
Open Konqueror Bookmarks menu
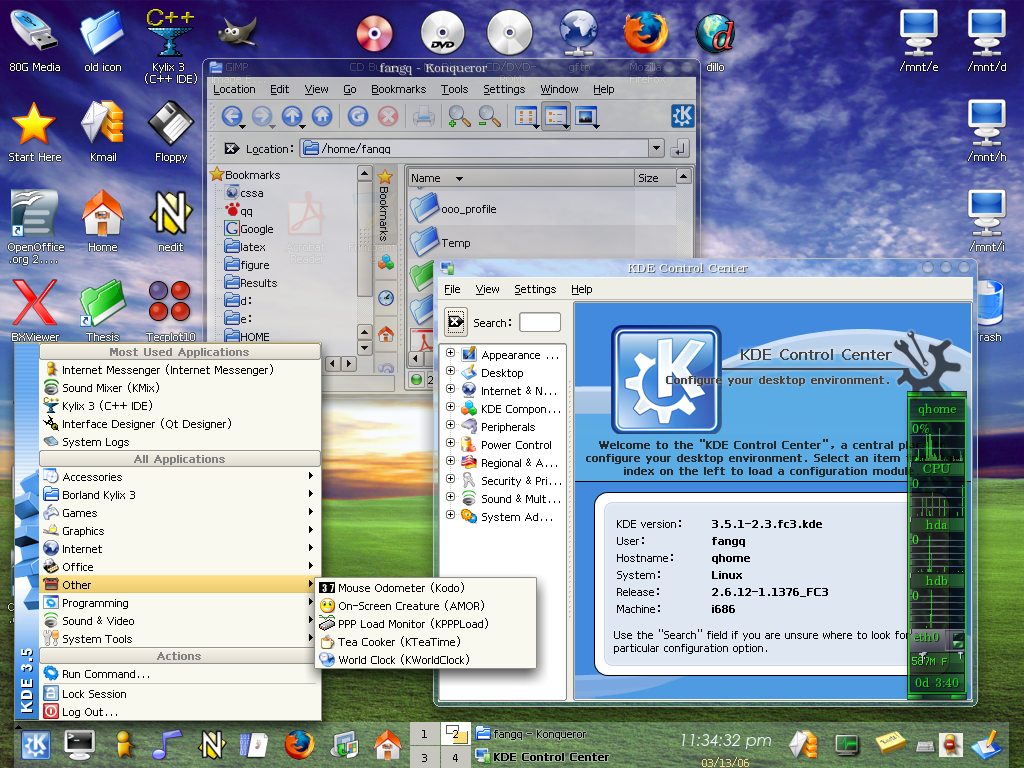click(x=398, y=89)
